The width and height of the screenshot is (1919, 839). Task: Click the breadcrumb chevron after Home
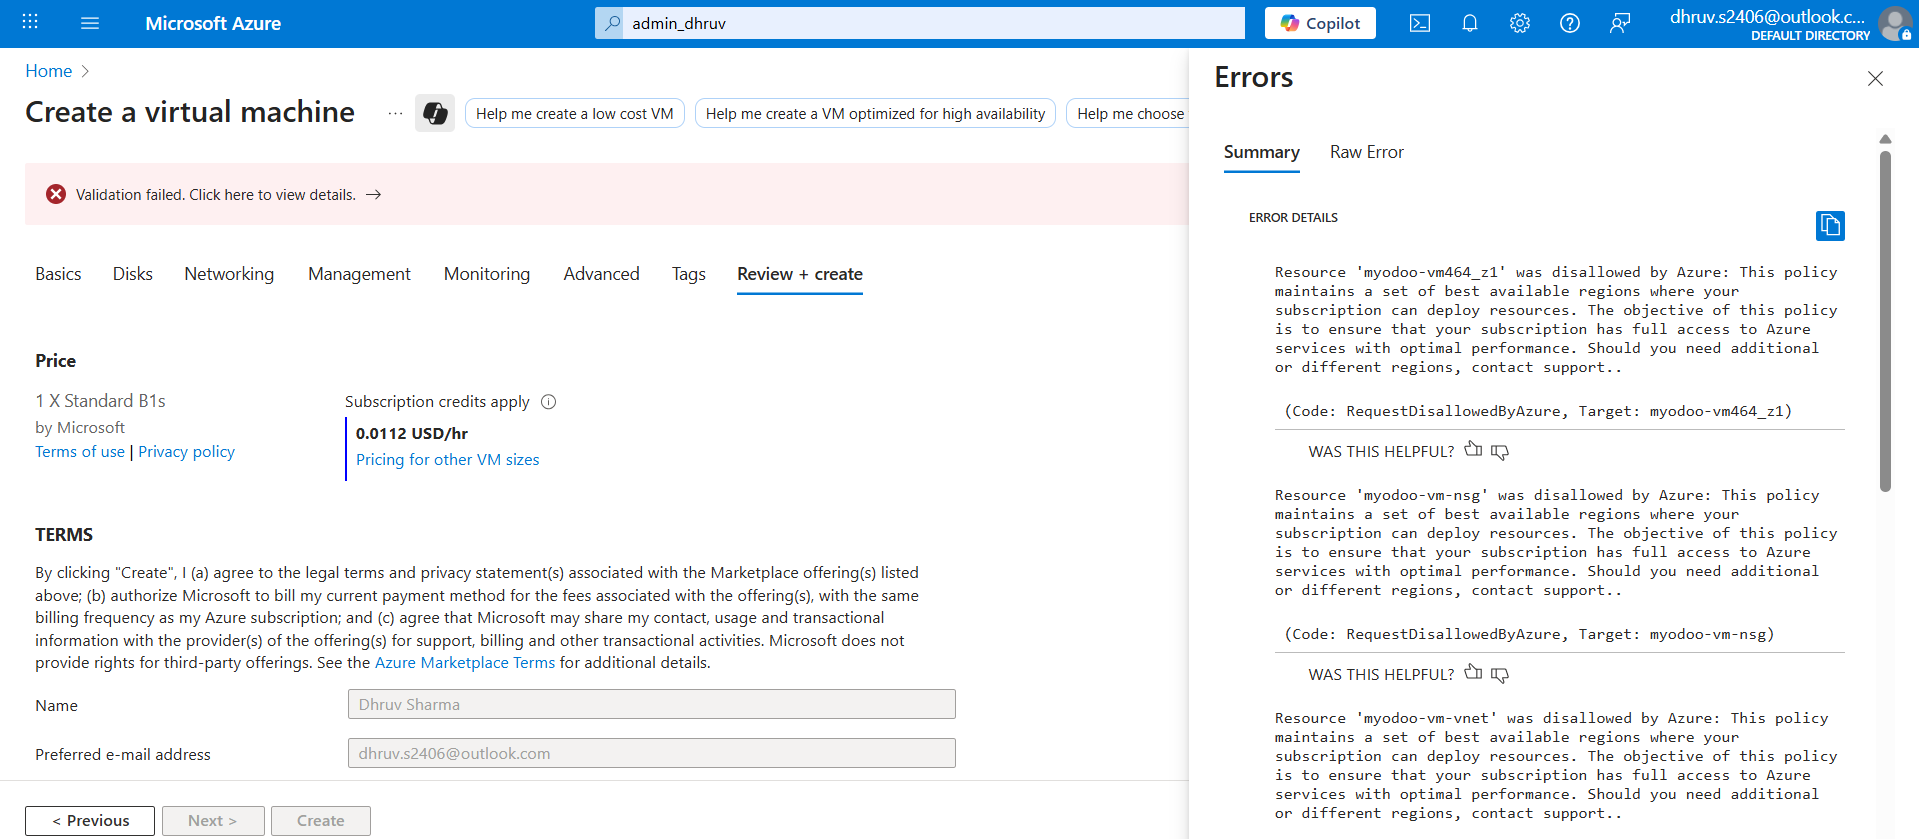[85, 71]
